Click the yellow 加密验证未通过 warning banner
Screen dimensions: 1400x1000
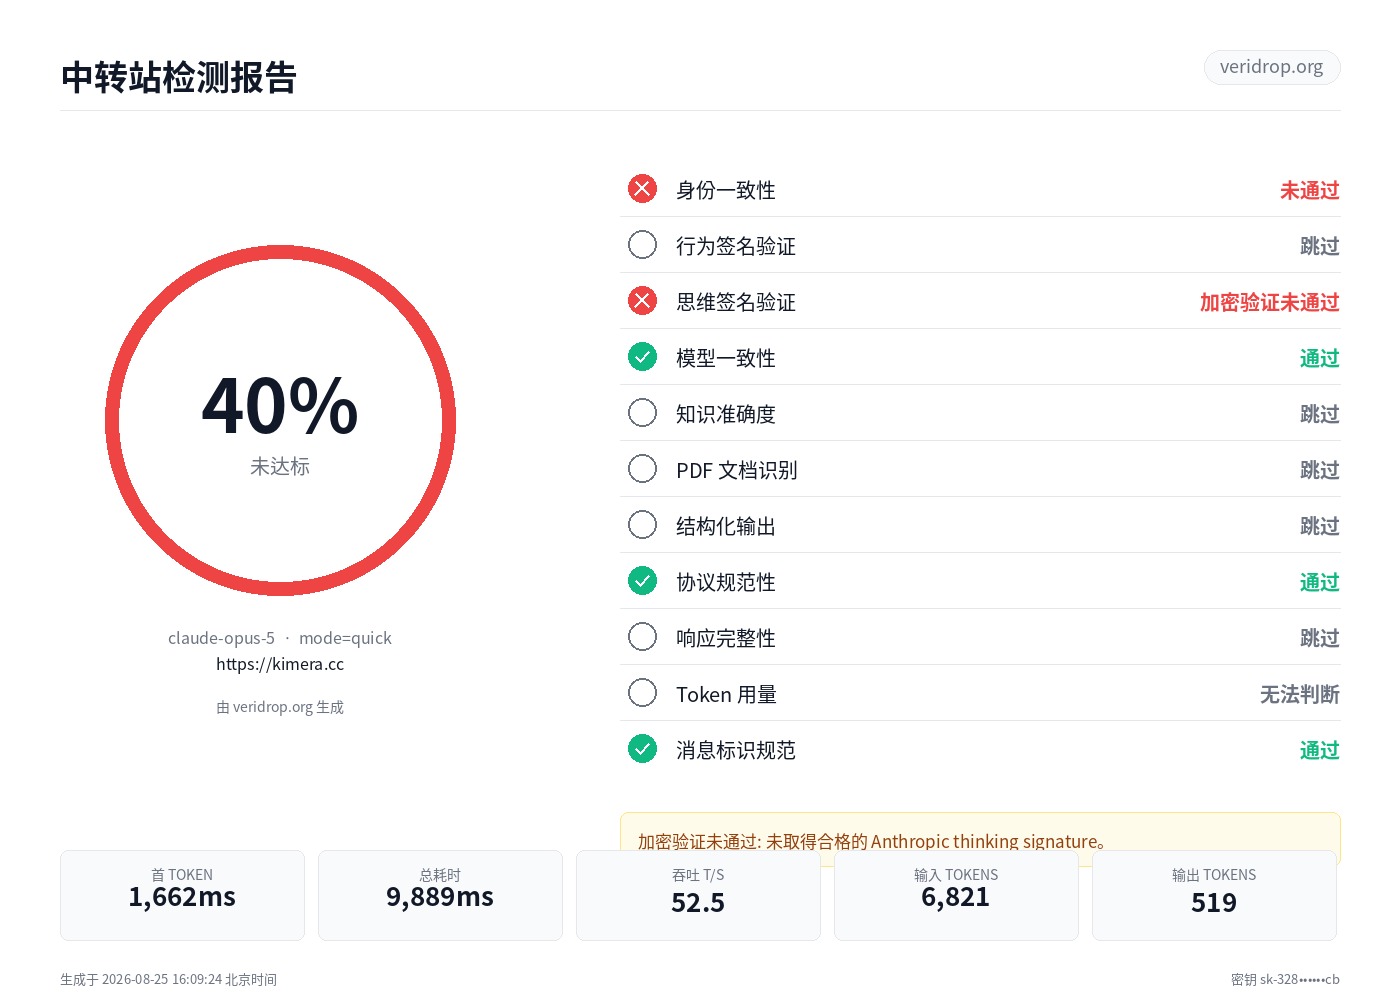(980, 838)
